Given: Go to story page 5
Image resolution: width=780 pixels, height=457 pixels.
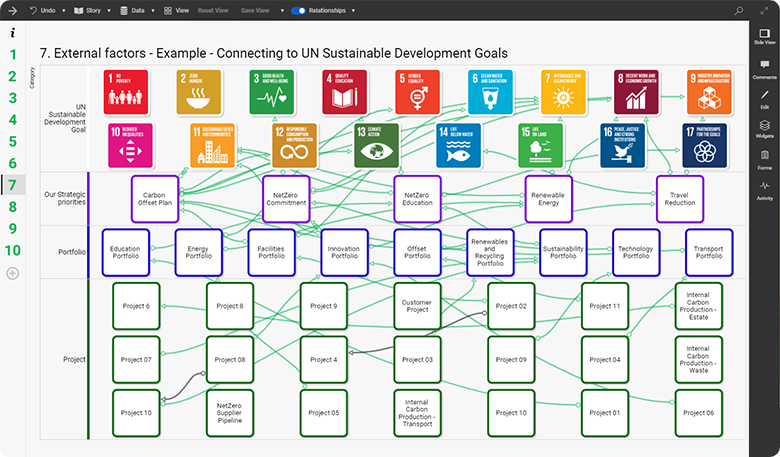Looking at the screenshot, I should click(13, 141).
